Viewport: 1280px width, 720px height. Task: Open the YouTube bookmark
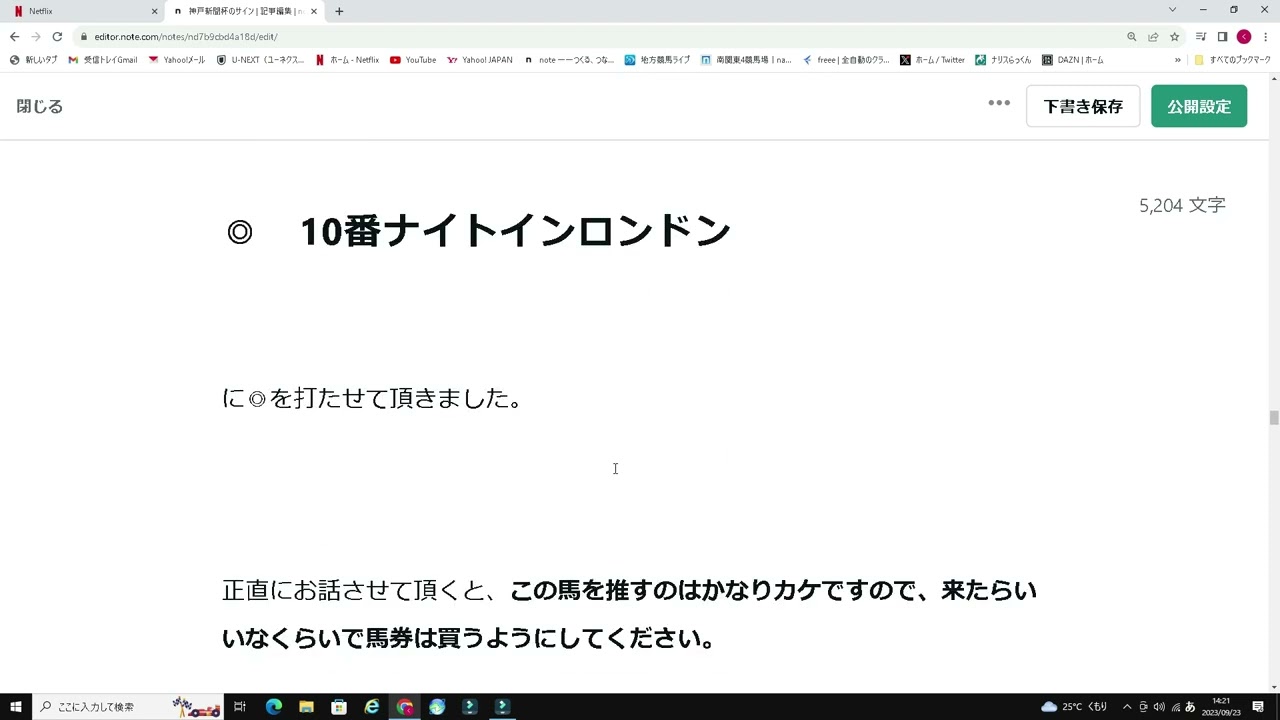pyautogui.click(x=413, y=59)
